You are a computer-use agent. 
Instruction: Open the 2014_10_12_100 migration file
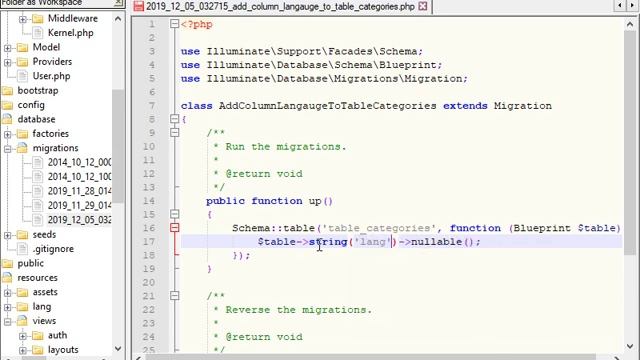coord(80,176)
